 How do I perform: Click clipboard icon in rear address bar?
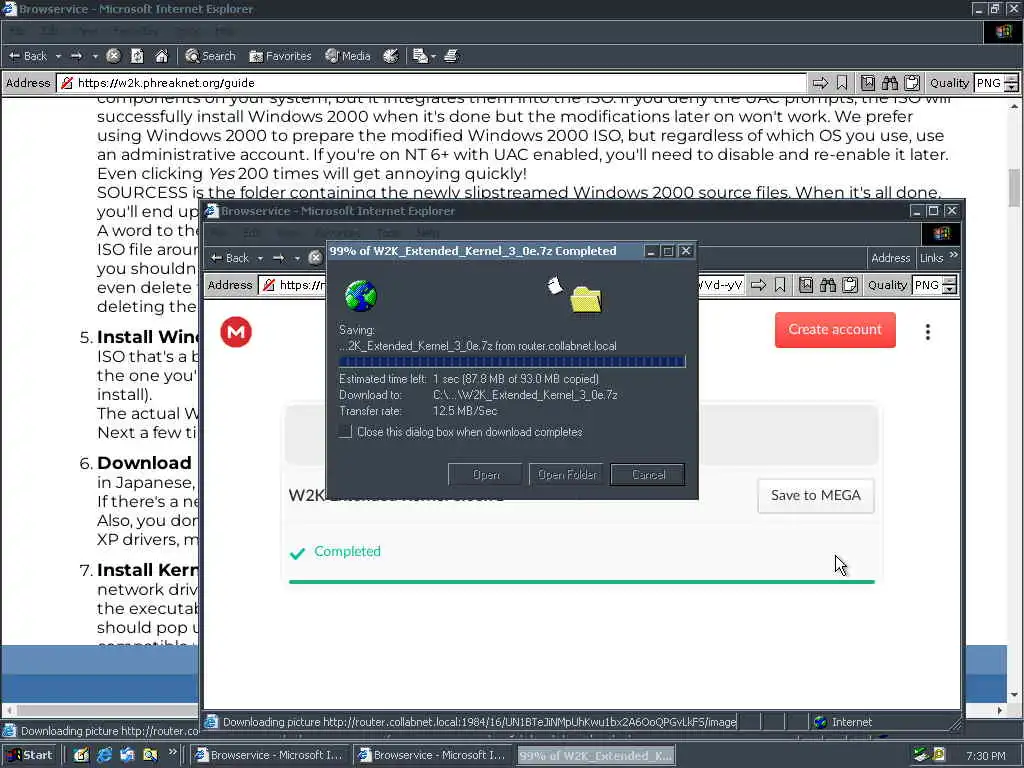click(x=912, y=83)
